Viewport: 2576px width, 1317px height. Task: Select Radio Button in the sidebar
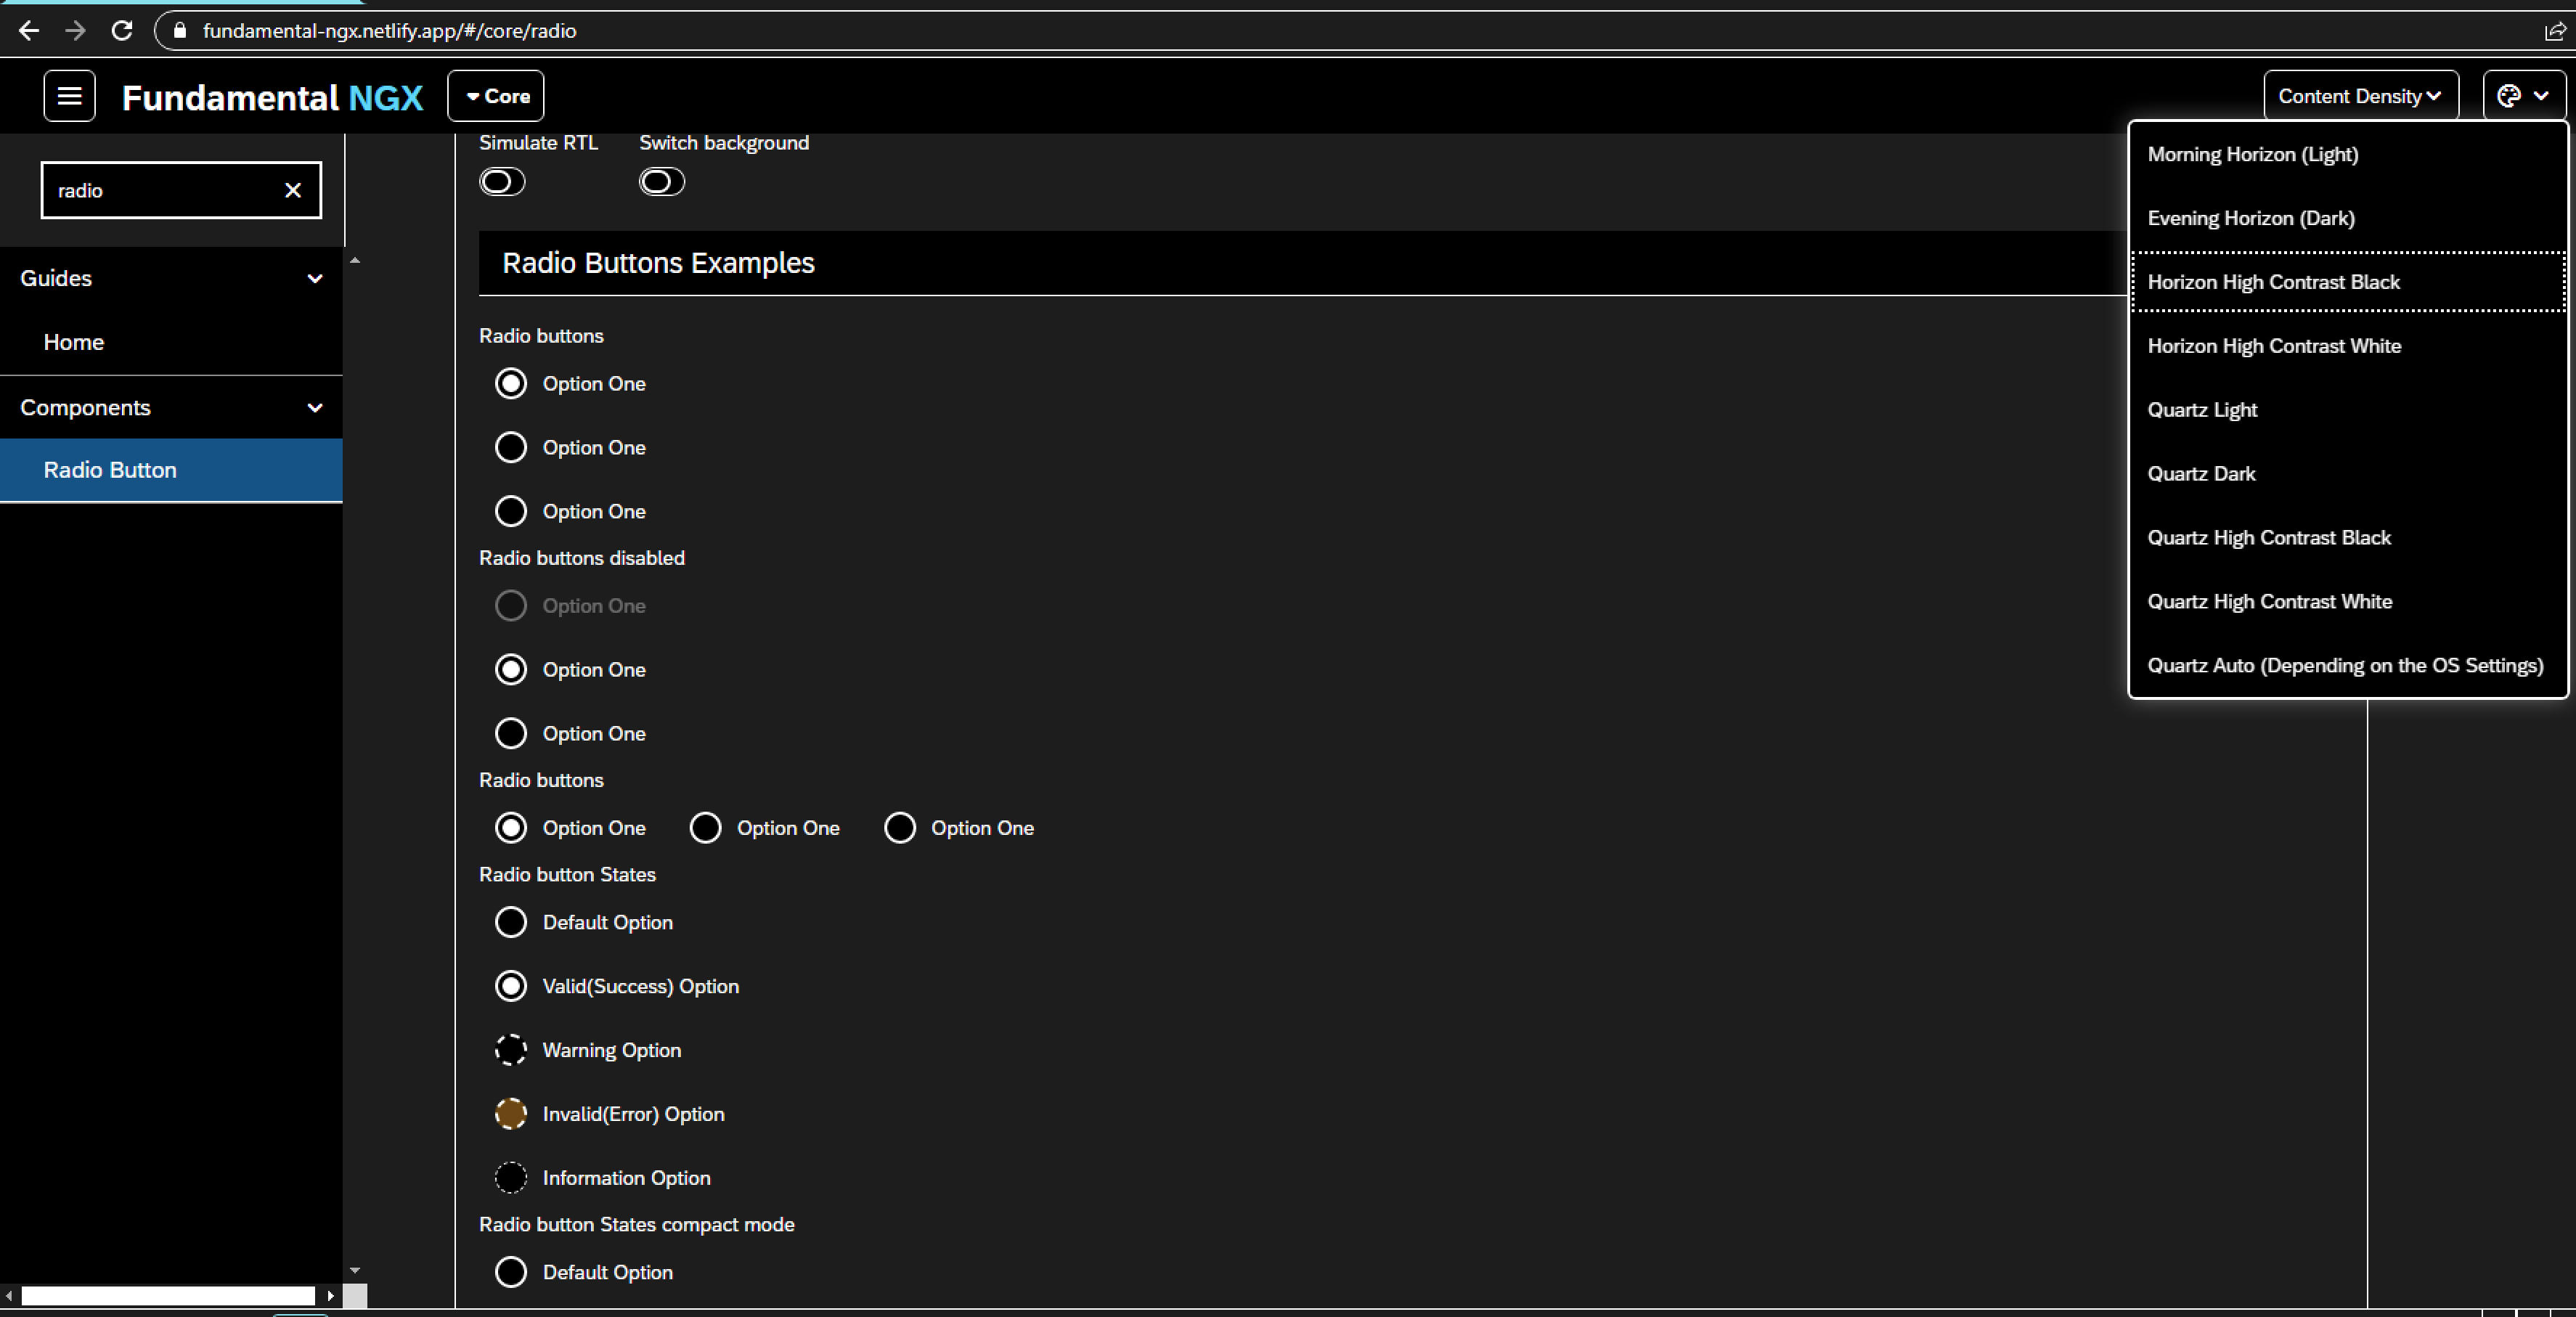point(110,469)
